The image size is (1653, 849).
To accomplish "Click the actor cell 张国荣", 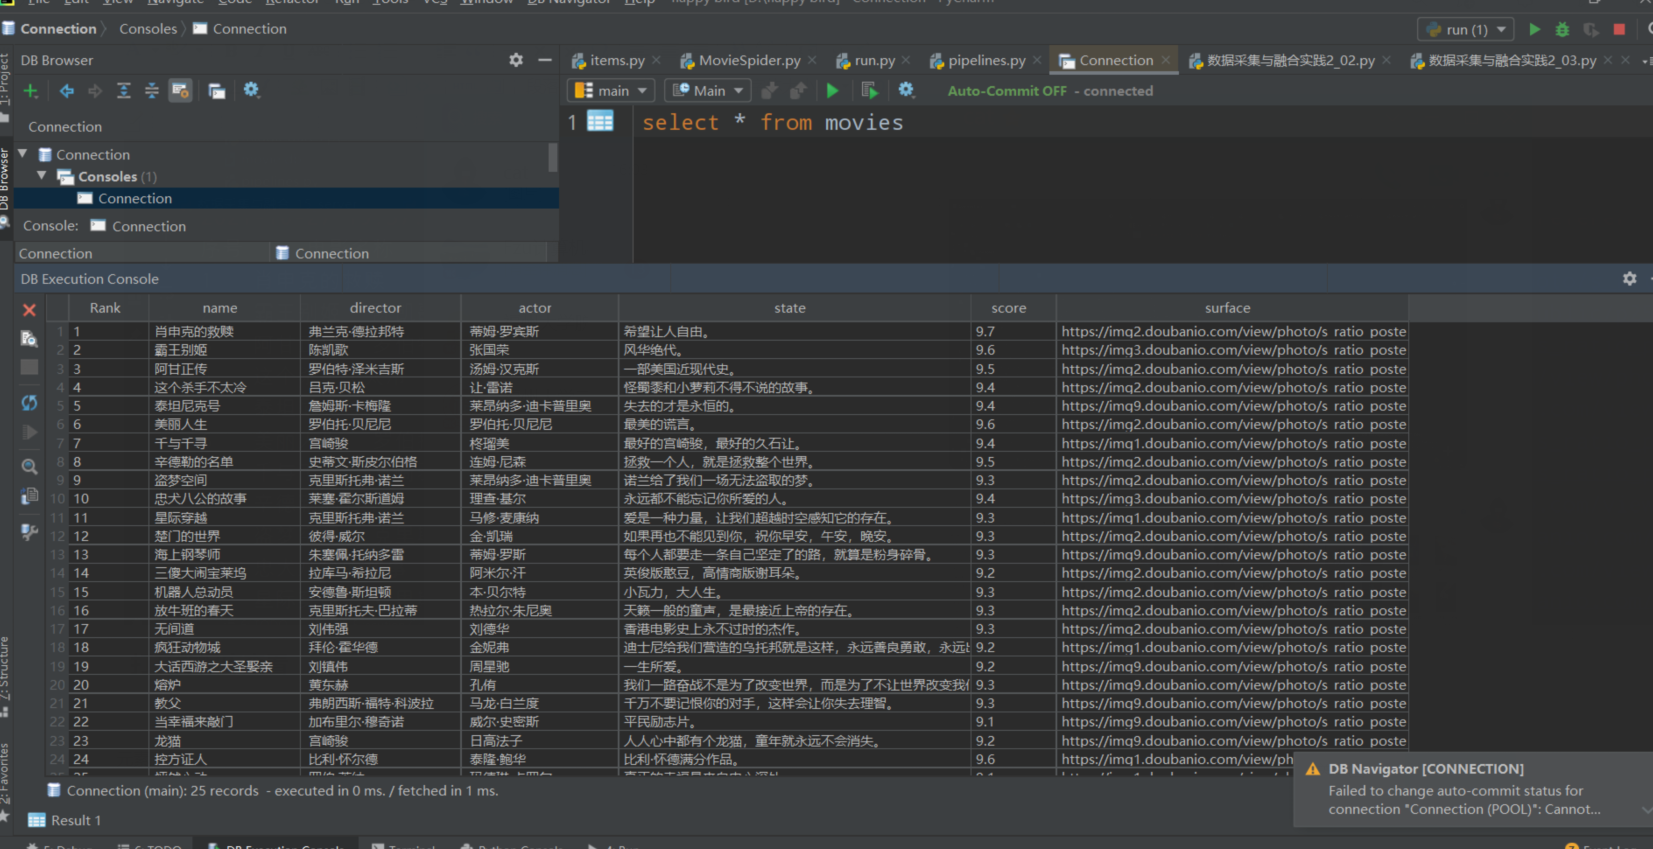I will (x=539, y=350).
